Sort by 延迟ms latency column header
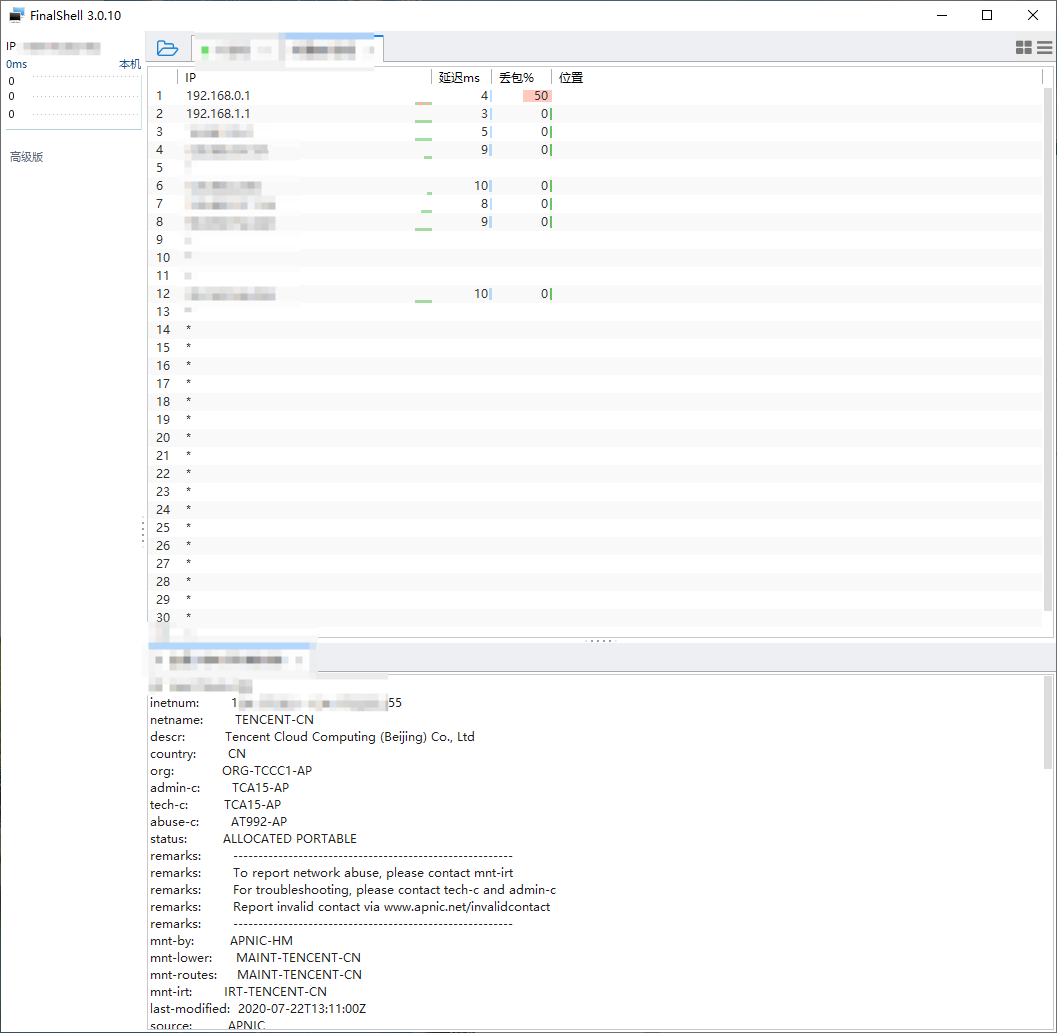Screen dimensions: 1057x1033 [x=460, y=77]
